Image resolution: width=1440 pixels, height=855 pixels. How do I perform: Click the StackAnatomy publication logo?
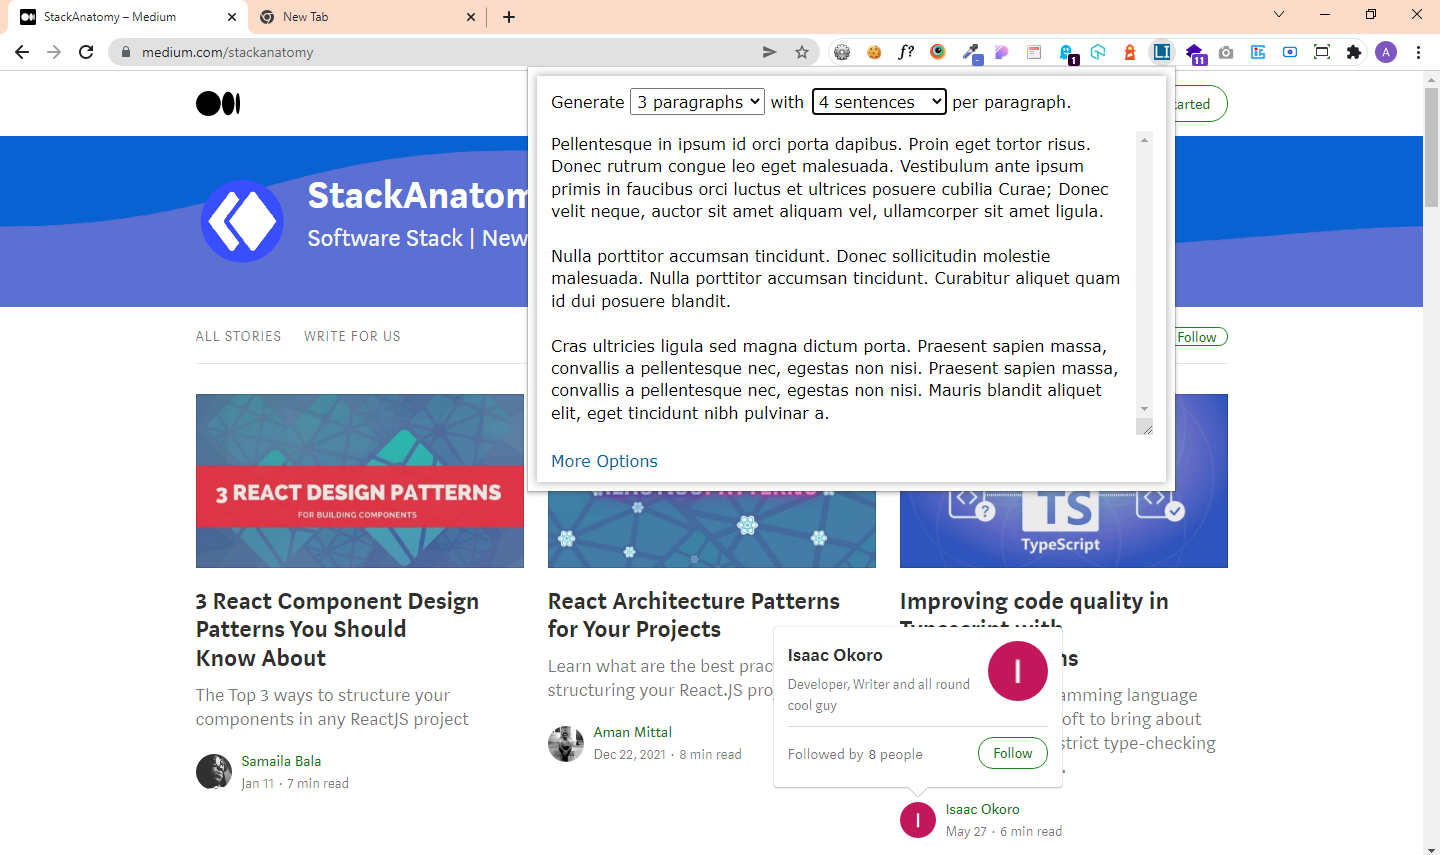242,221
